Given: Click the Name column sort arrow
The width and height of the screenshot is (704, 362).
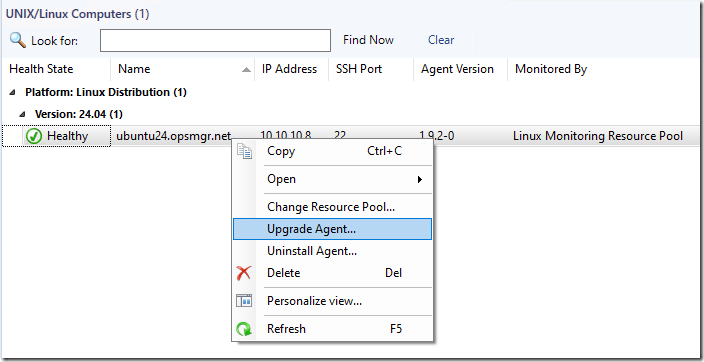Looking at the screenshot, I should 246,70.
